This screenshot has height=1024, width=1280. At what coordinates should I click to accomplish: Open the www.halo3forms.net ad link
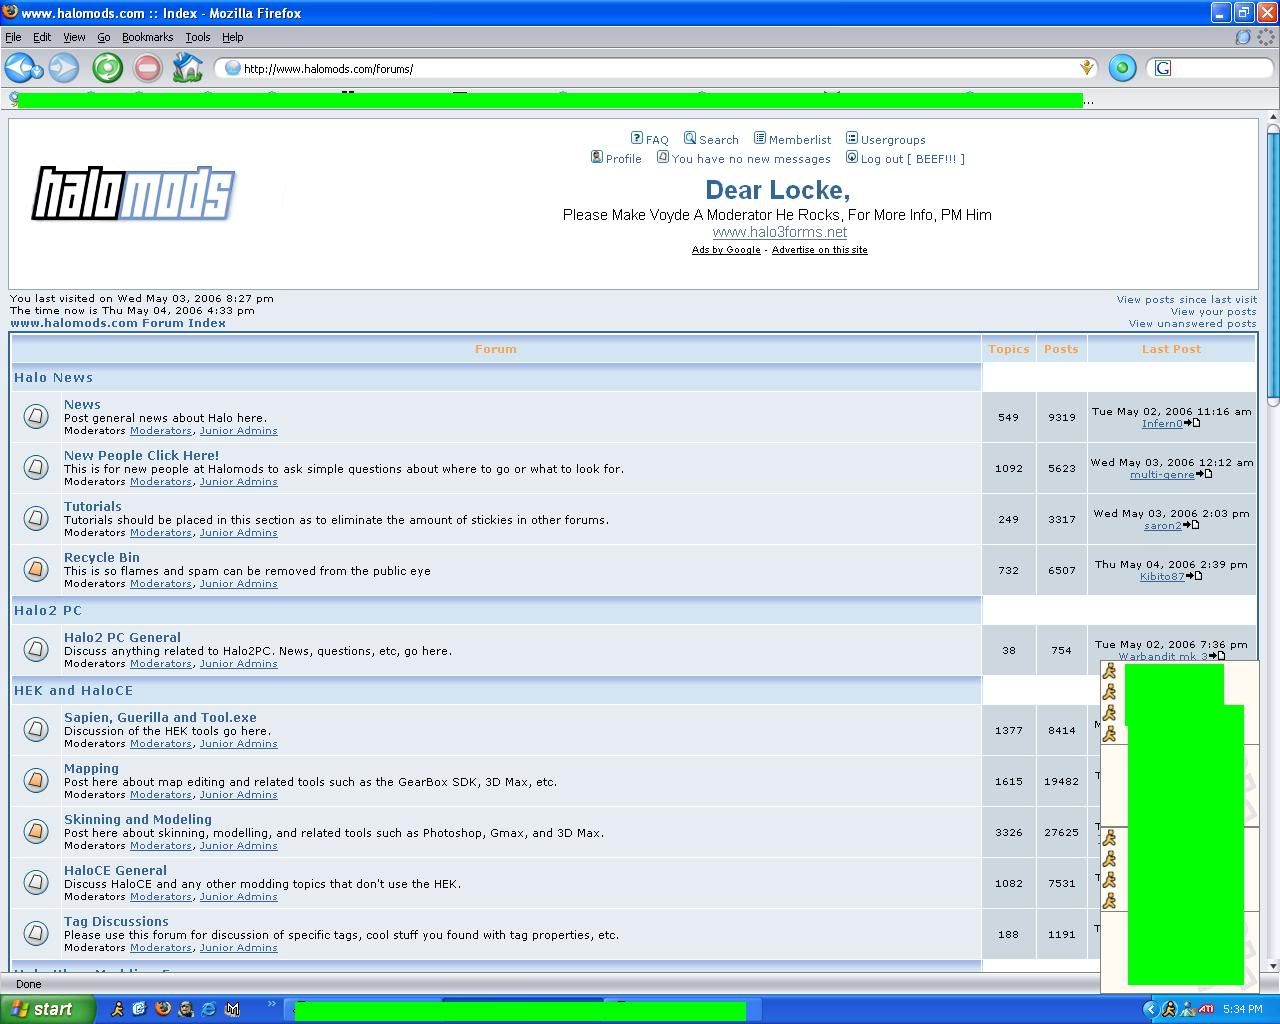click(780, 232)
